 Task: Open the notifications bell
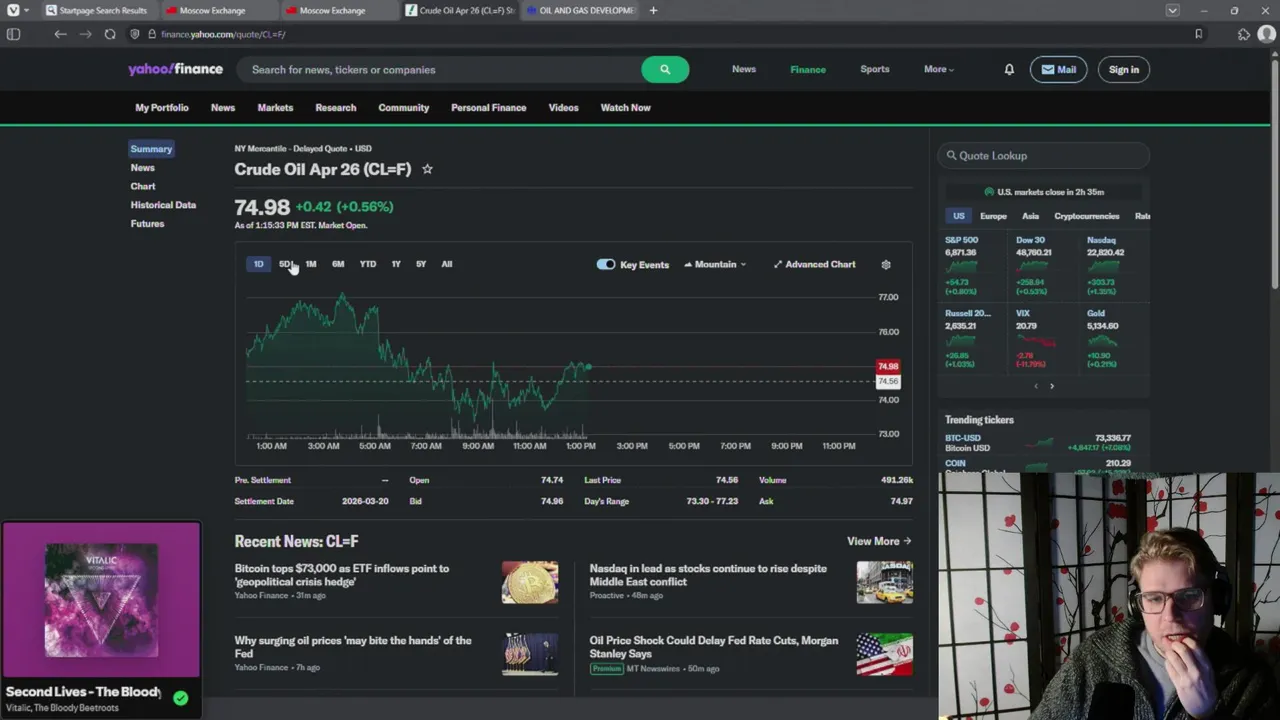pos(1009,69)
